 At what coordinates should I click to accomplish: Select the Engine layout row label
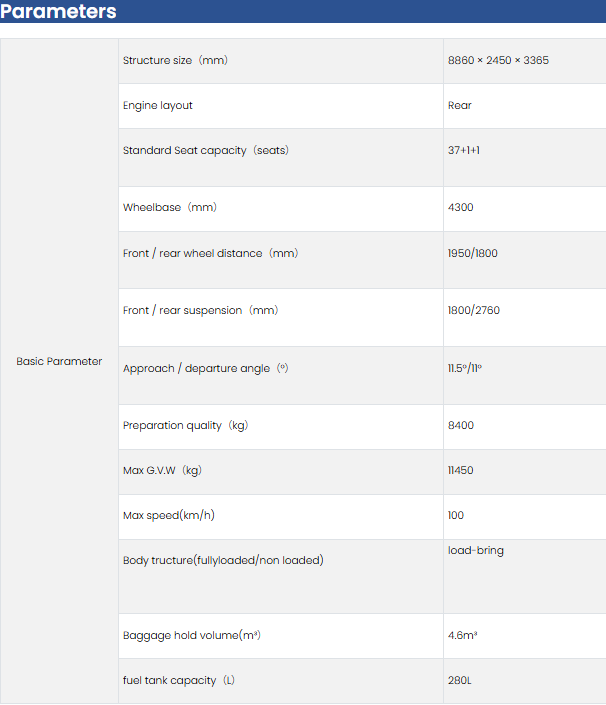tap(158, 105)
